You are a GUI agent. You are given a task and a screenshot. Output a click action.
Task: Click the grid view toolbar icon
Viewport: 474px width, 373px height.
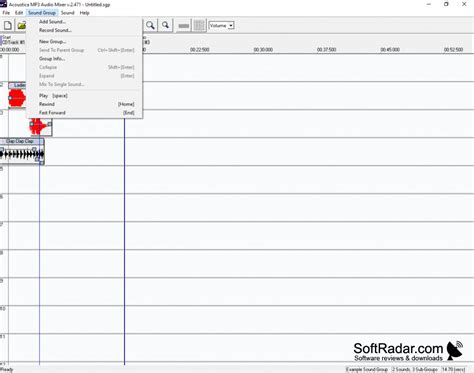pyautogui.click(x=199, y=26)
